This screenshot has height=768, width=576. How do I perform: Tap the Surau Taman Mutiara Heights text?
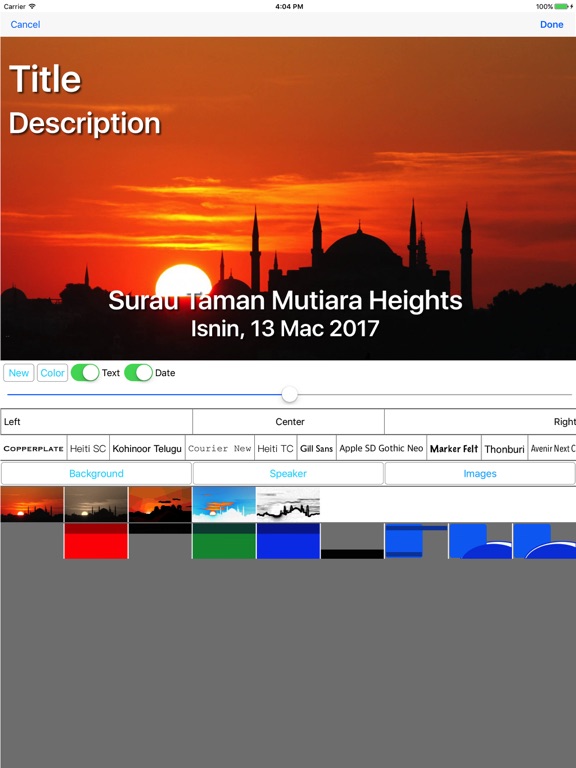coord(285,300)
